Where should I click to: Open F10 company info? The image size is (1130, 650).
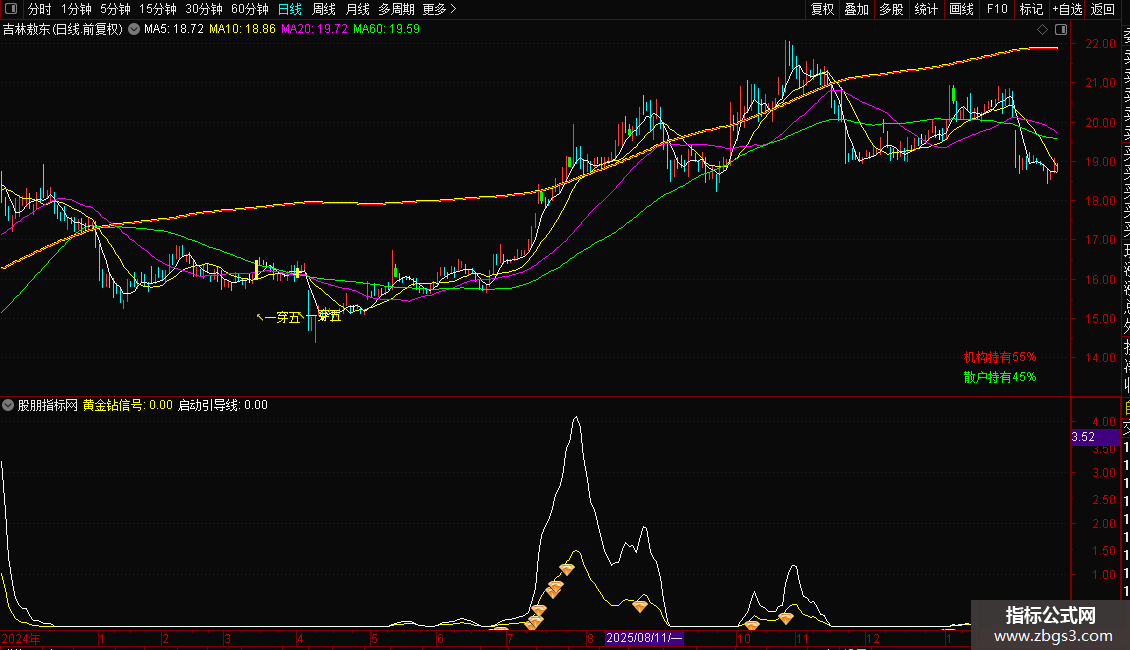[x=997, y=9]
